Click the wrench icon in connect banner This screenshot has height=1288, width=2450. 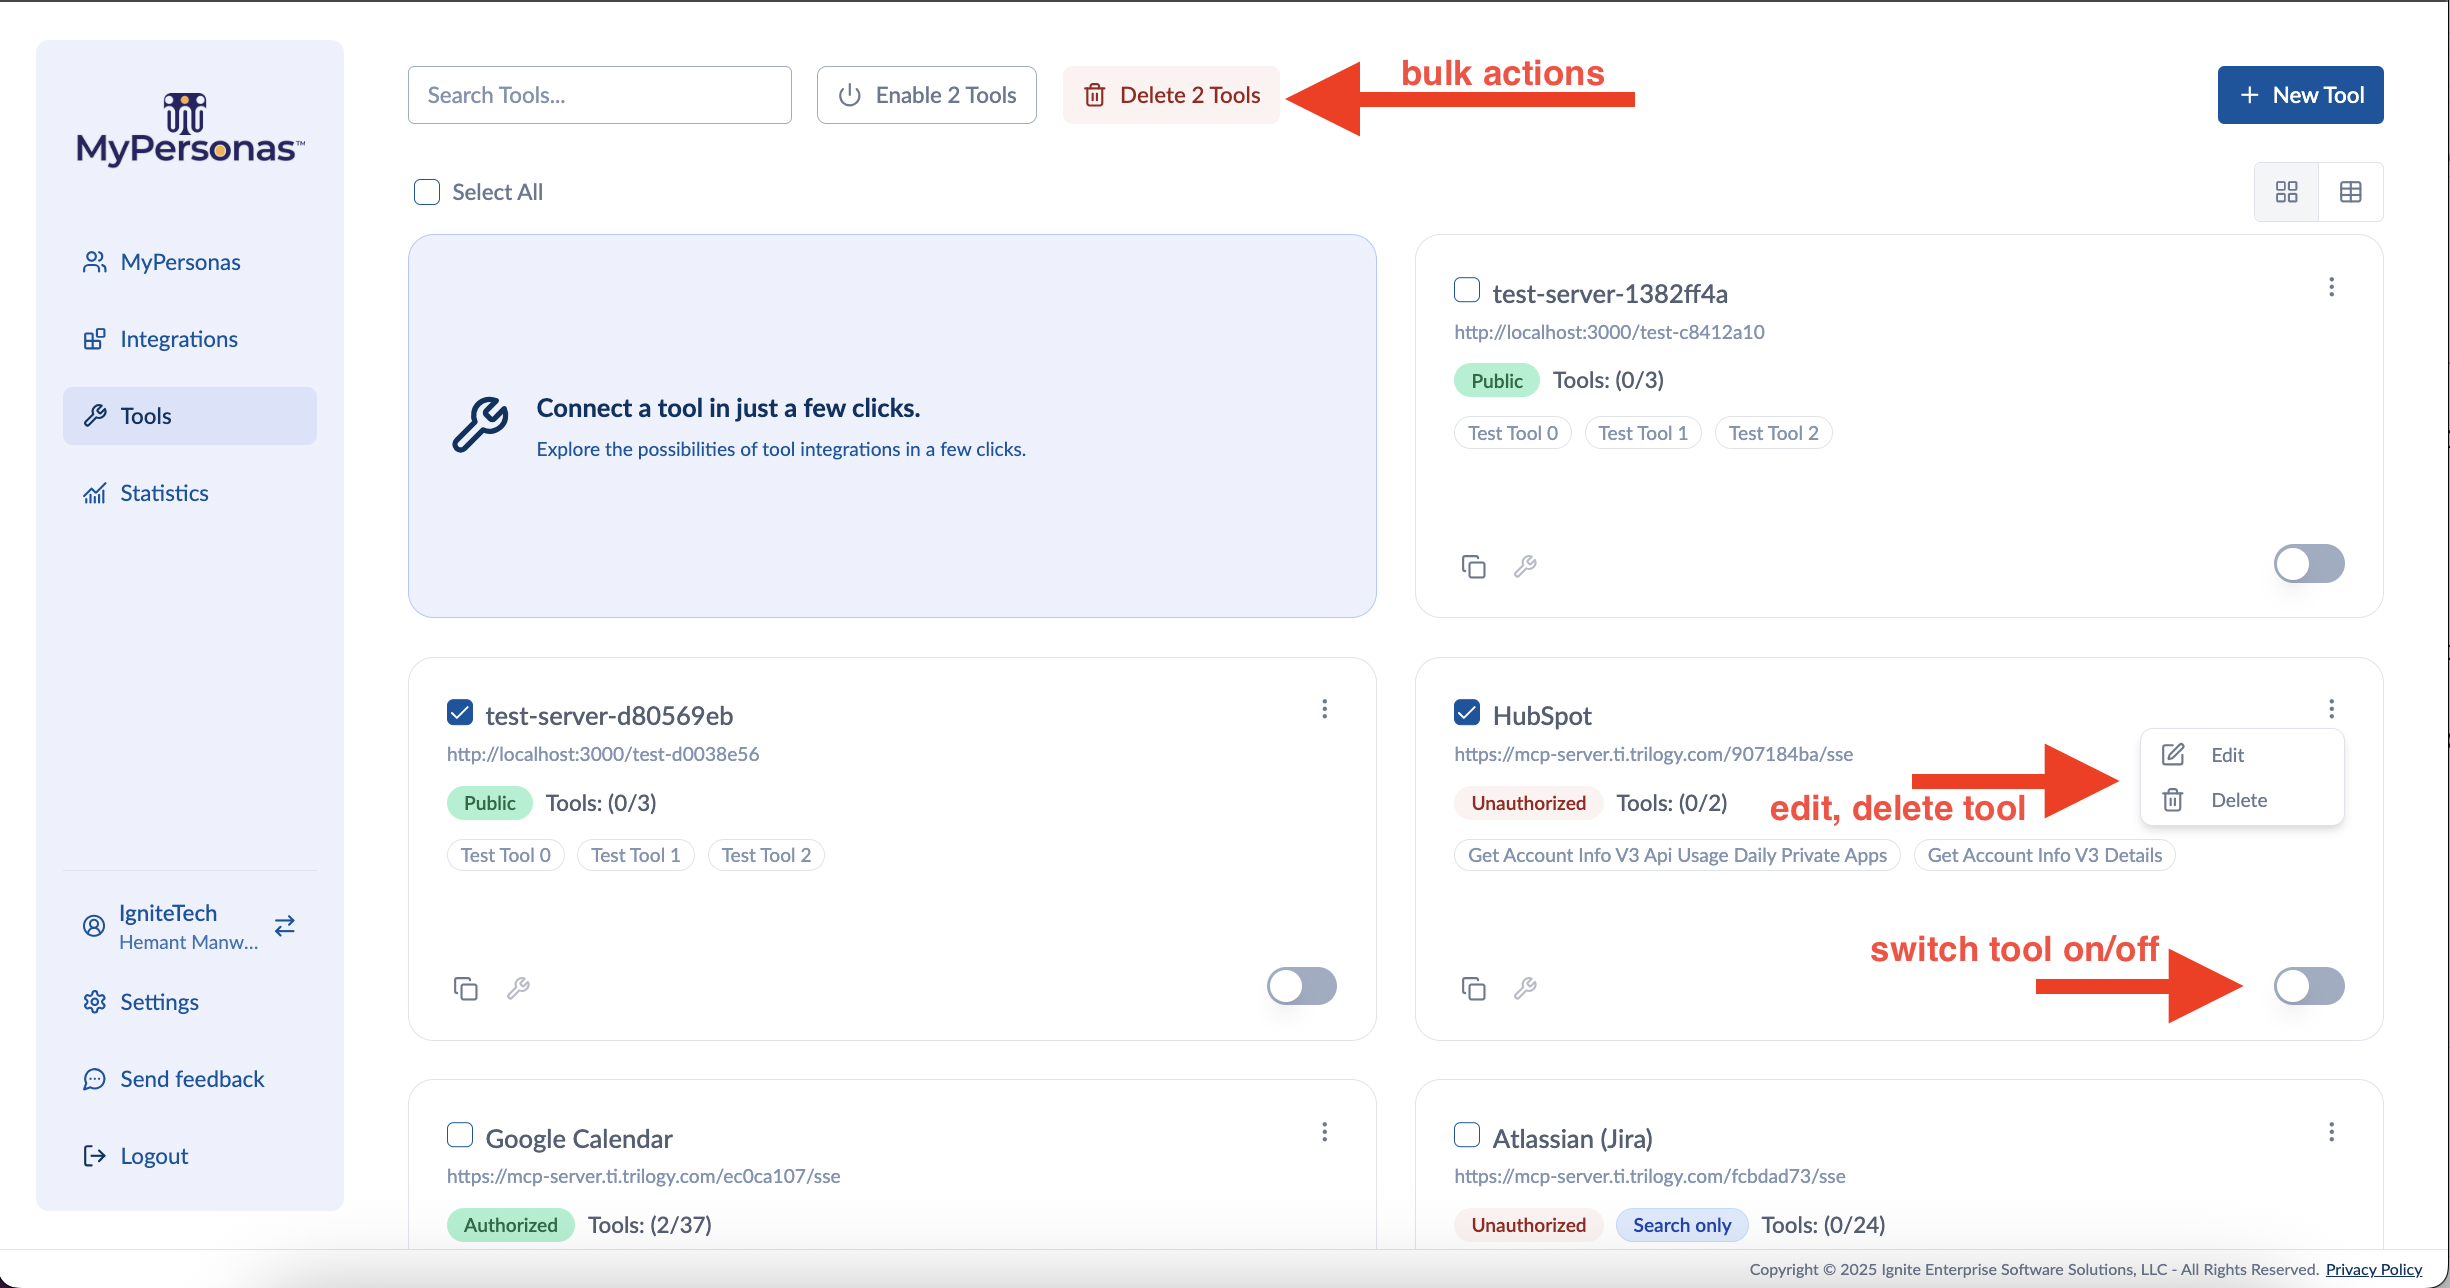tap(481, 425)
